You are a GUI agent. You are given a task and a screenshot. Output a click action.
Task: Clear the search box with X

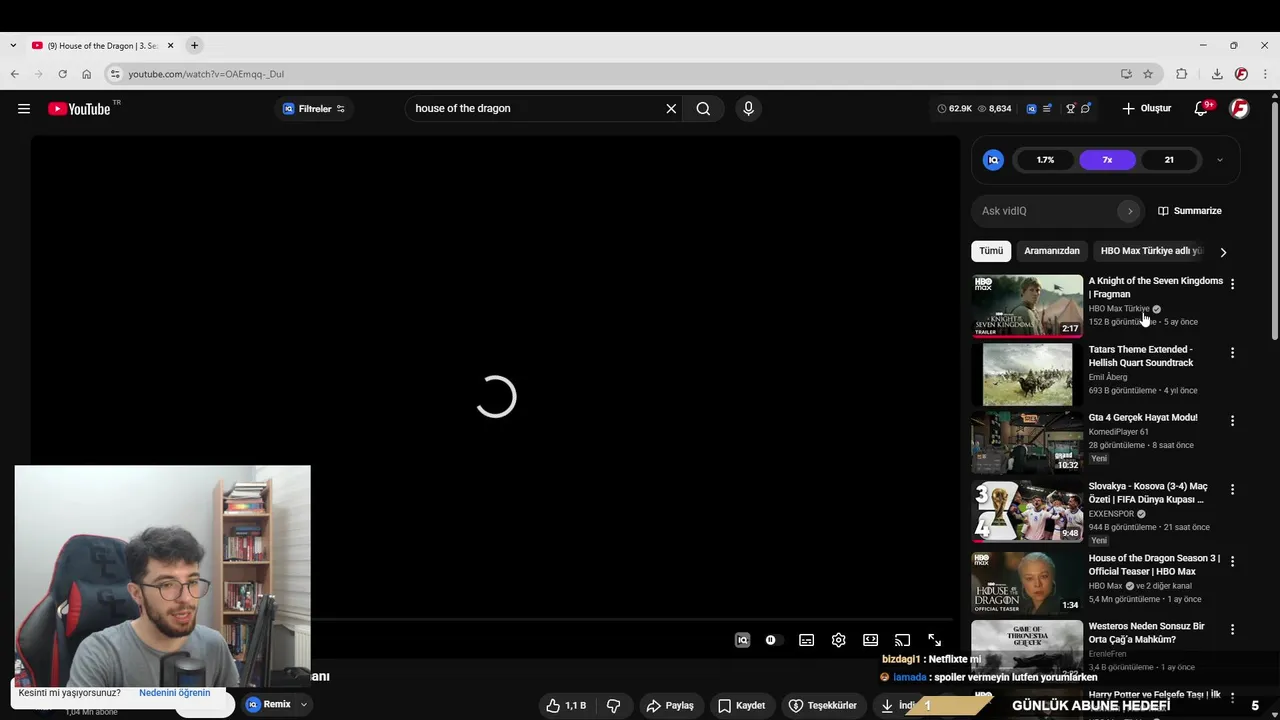671,109
